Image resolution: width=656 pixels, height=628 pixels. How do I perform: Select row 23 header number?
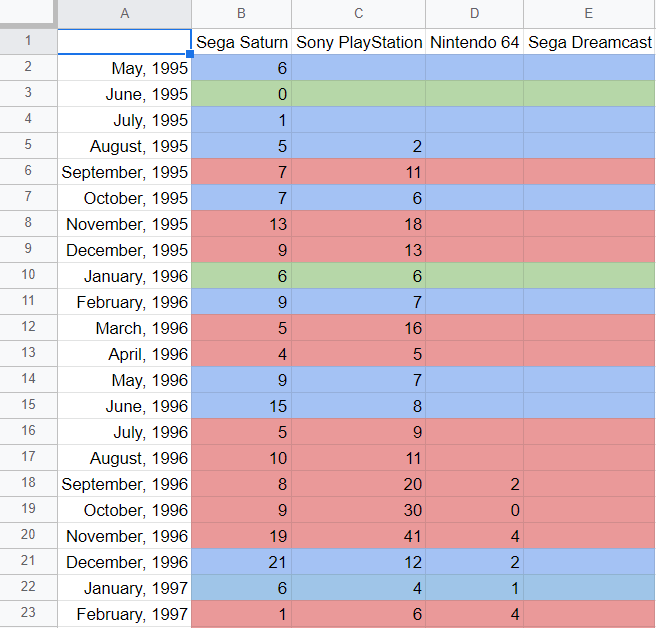coord(28,614)
